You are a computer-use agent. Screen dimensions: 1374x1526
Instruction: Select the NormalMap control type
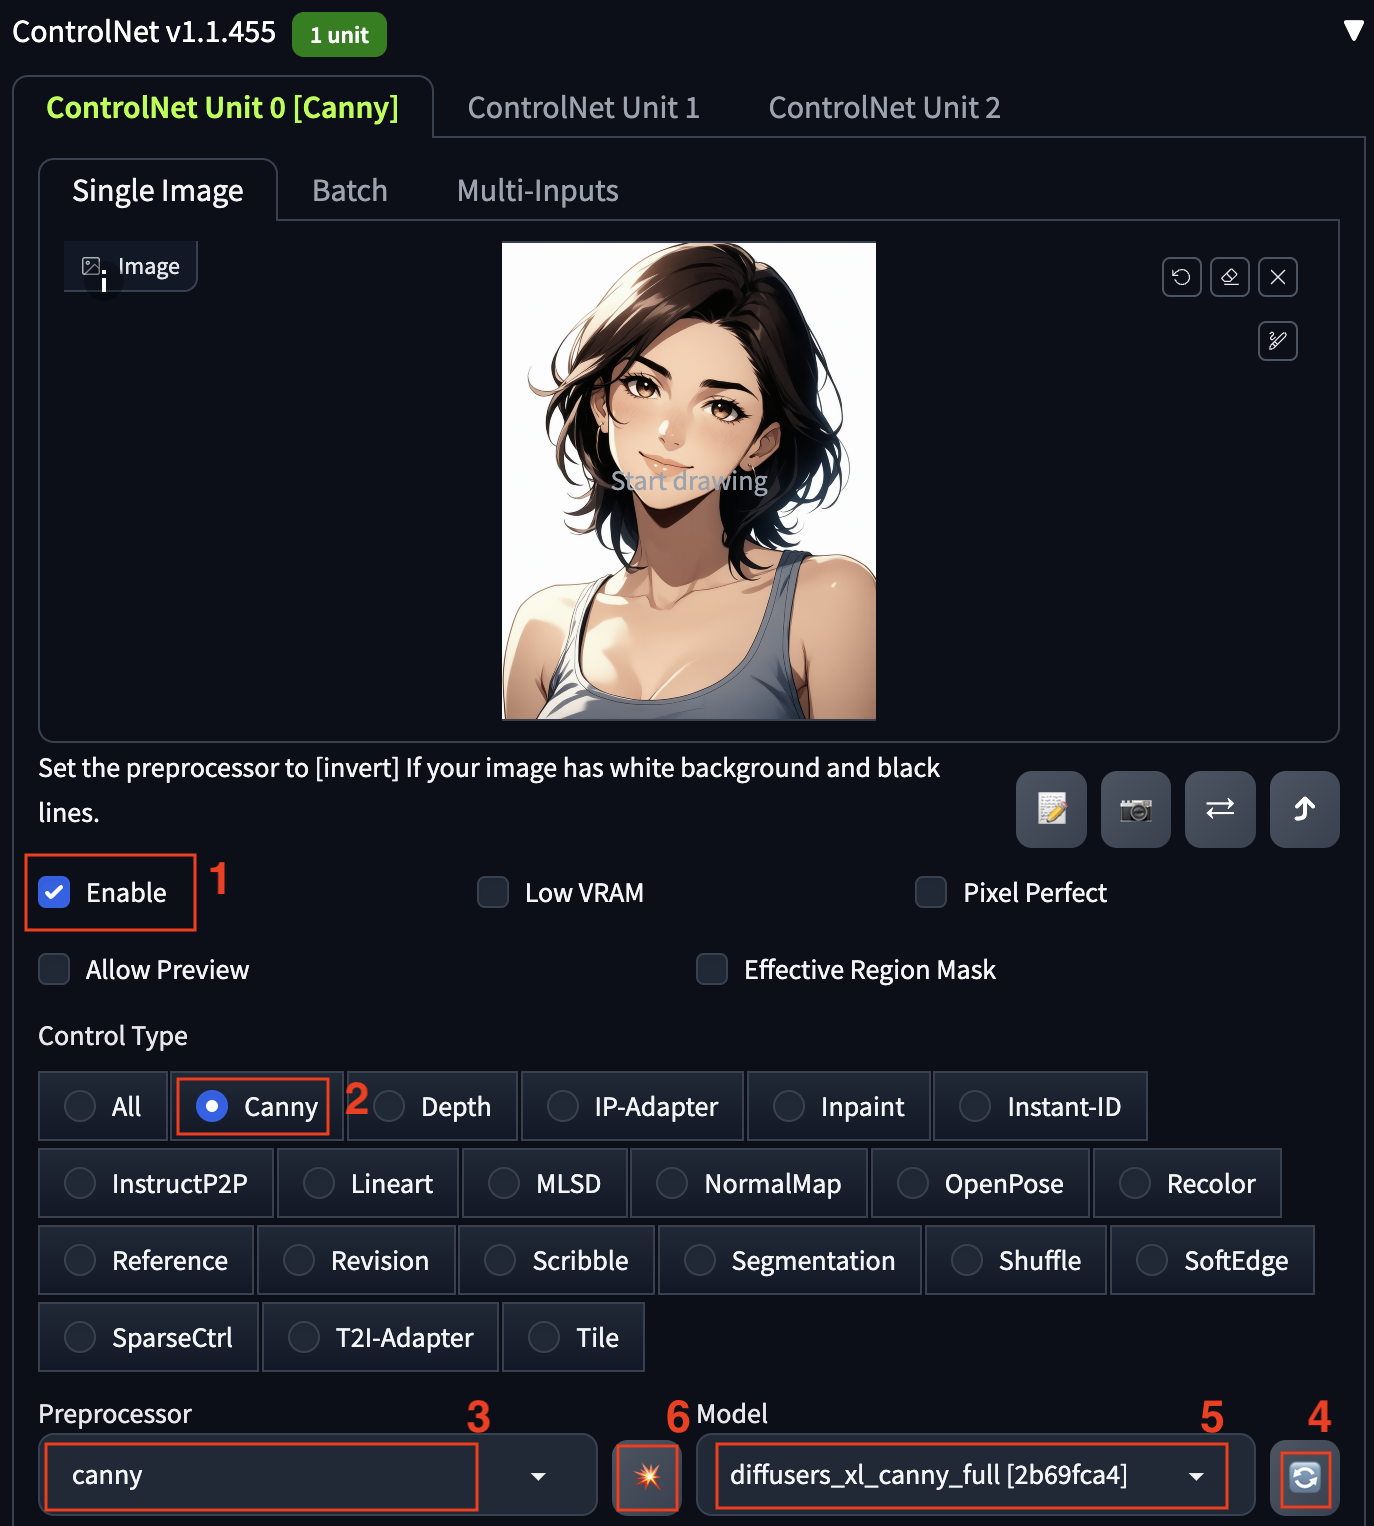pos(749,1183)
